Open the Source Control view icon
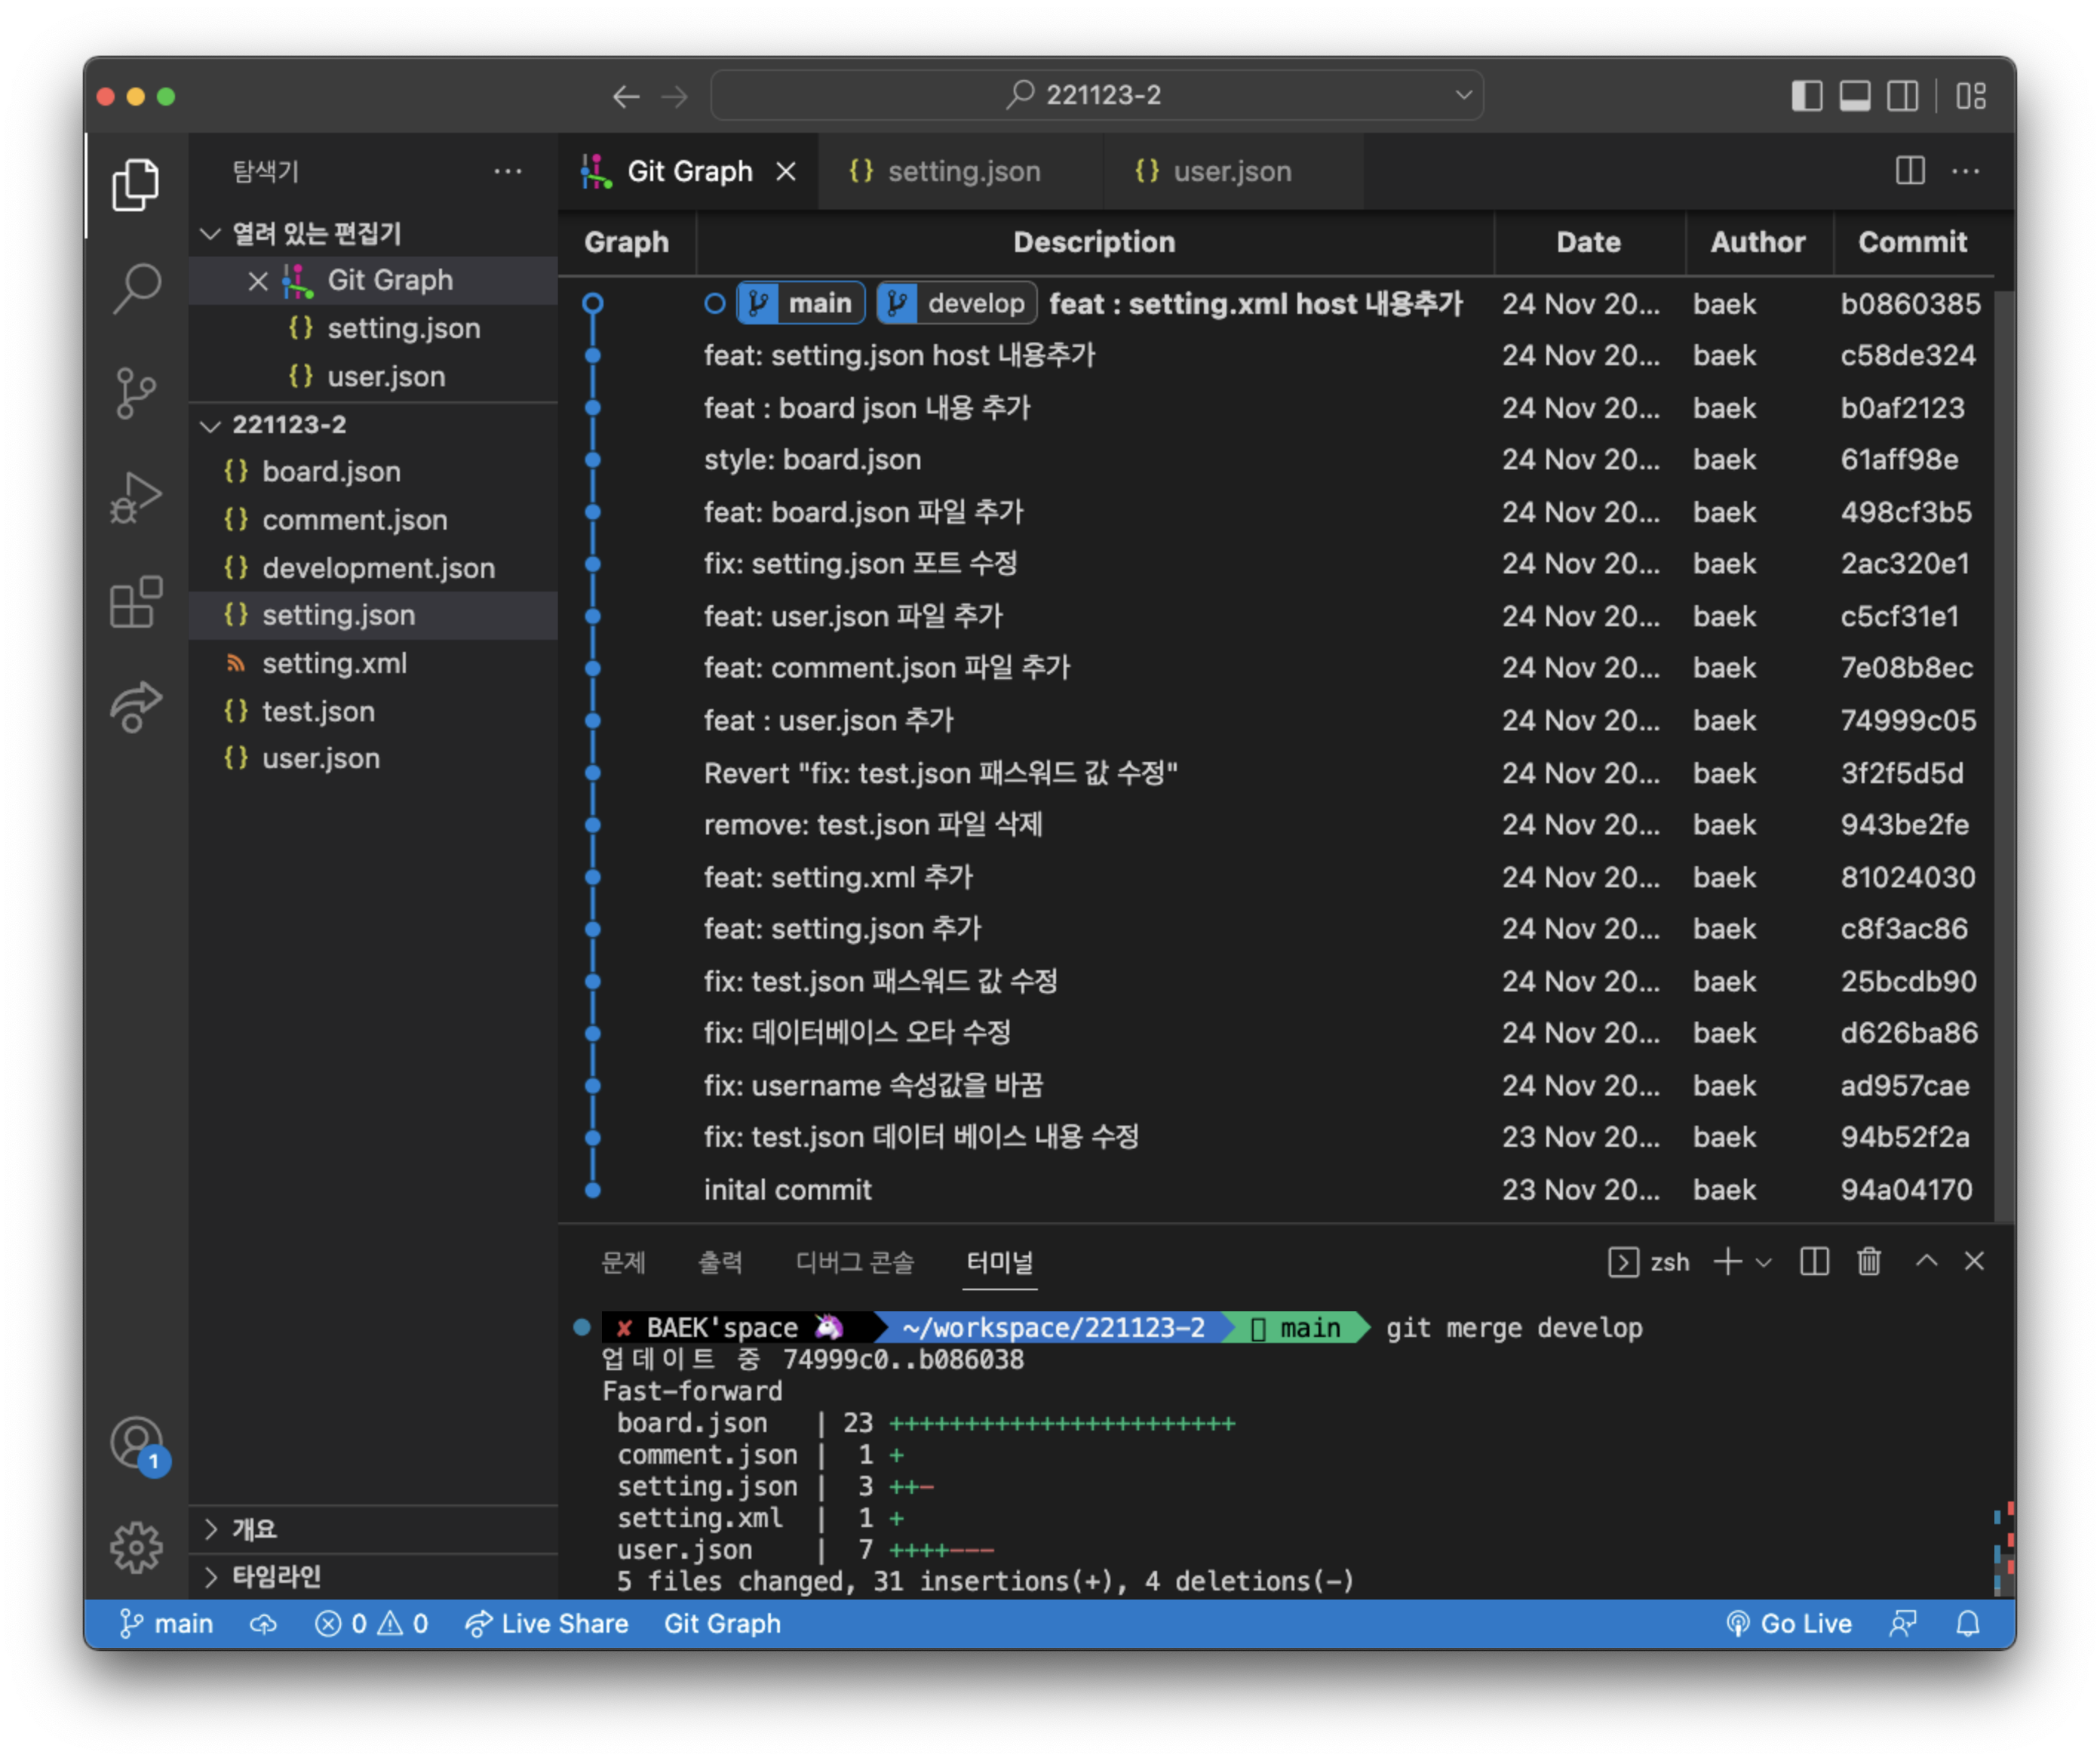This screenshot has height=1761, width=2100. 136,392
